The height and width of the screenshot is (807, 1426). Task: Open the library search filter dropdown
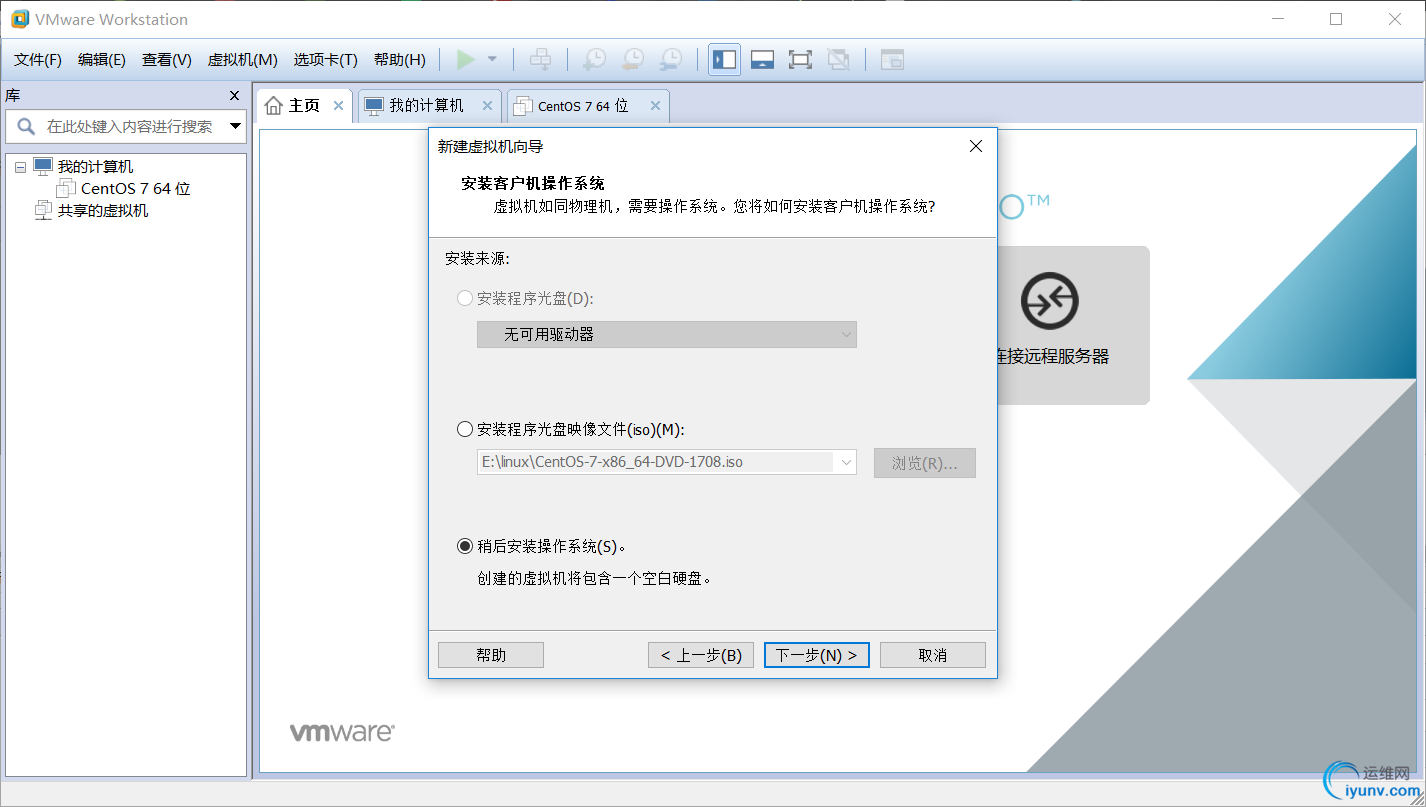coord(236,126)
